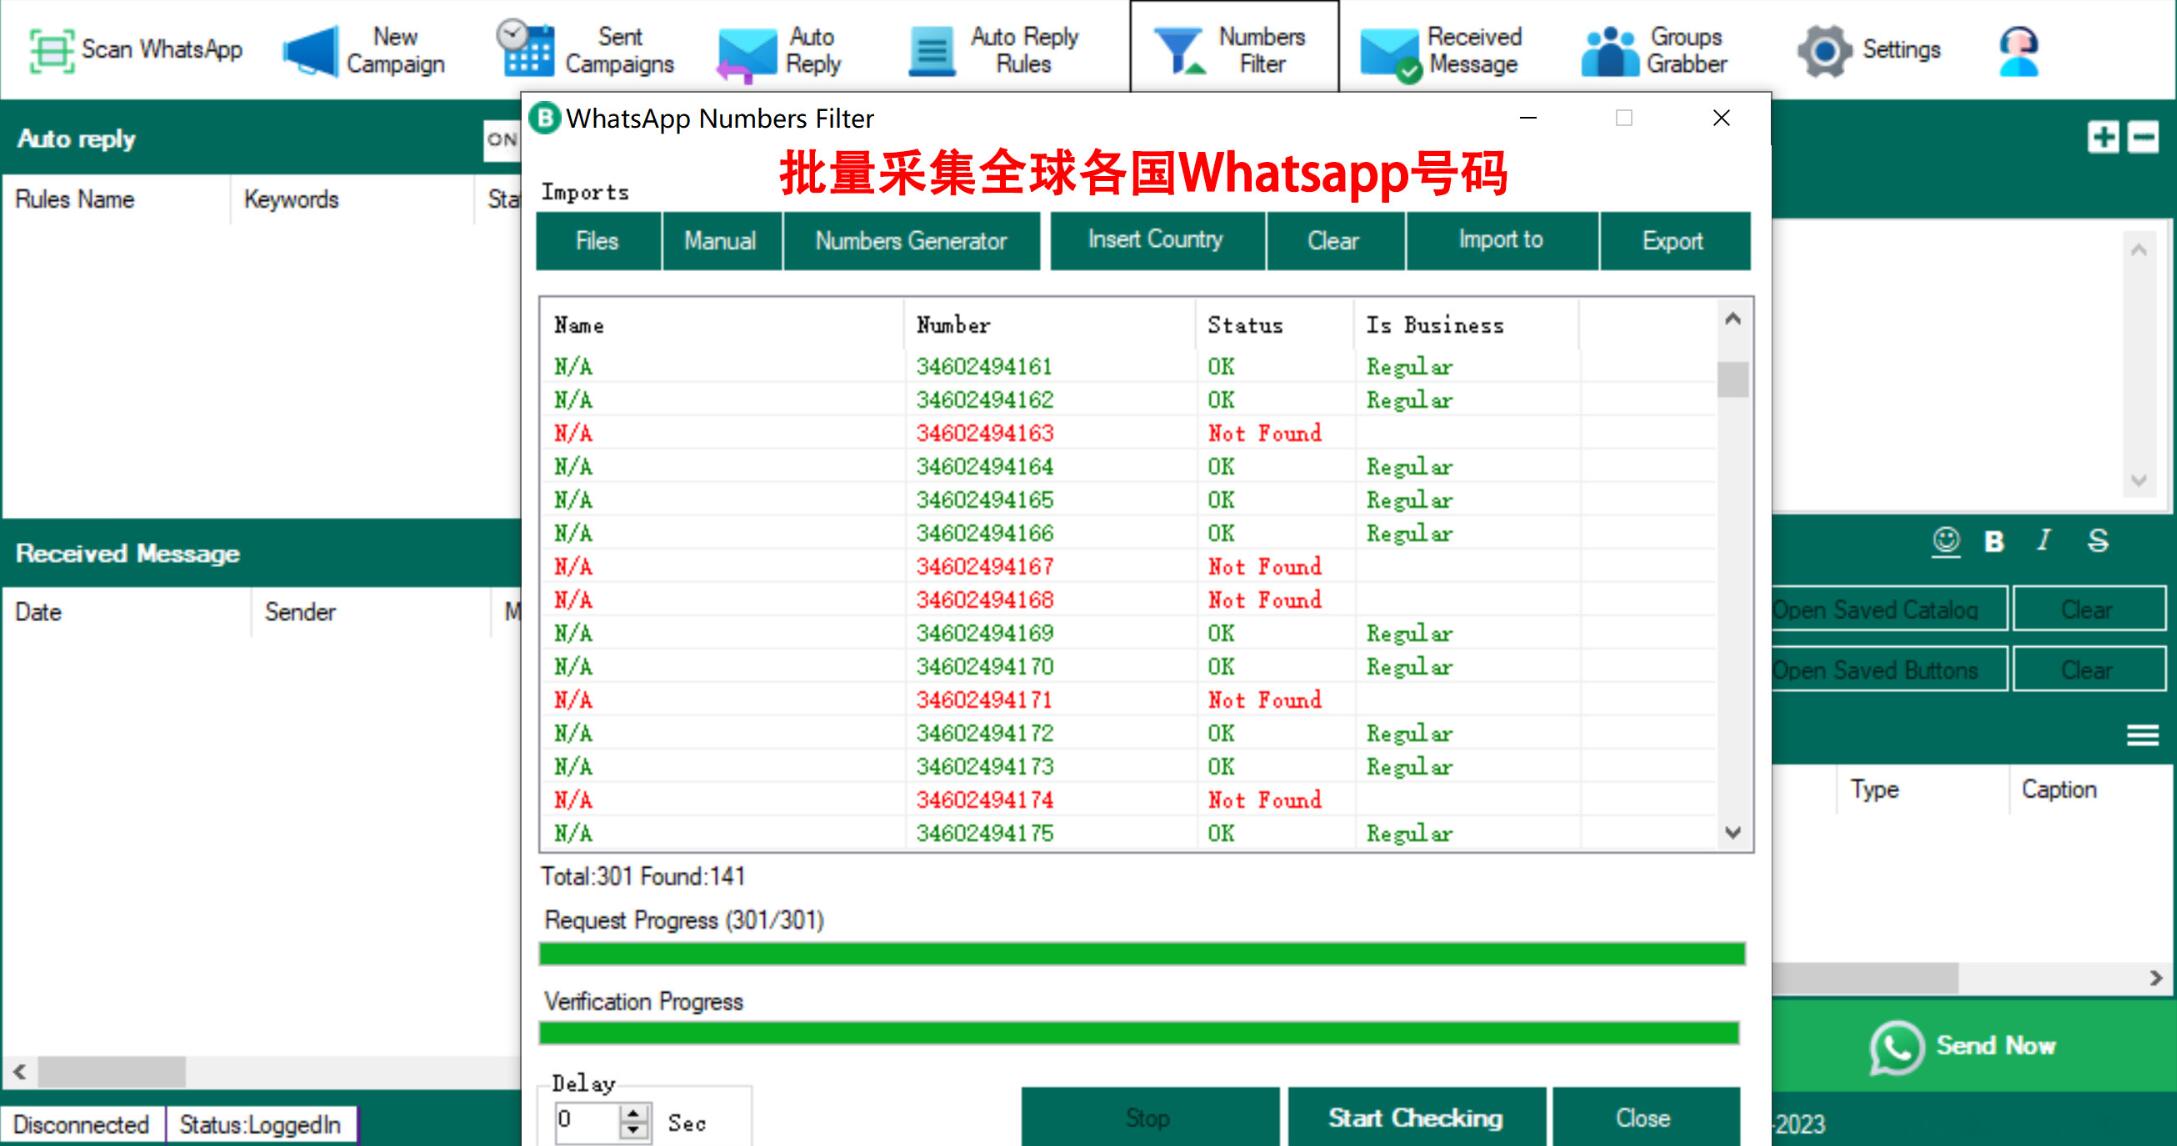Click the Insert Country button
Viewport: 2177px width, 1146px height.
[1156, 241]
